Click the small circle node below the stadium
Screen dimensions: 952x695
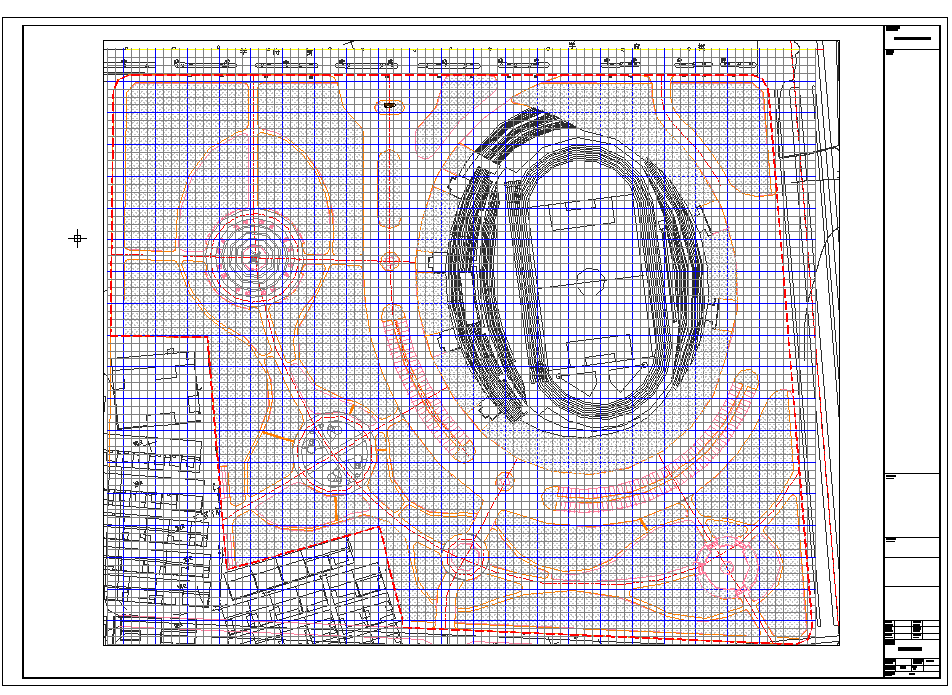click(505, 480)
